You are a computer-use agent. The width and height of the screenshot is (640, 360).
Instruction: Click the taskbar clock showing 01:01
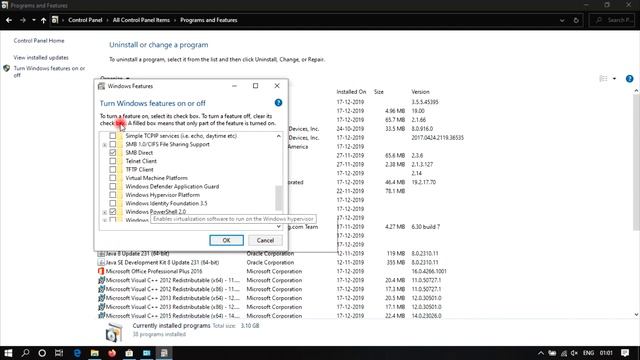coord(606,353)
